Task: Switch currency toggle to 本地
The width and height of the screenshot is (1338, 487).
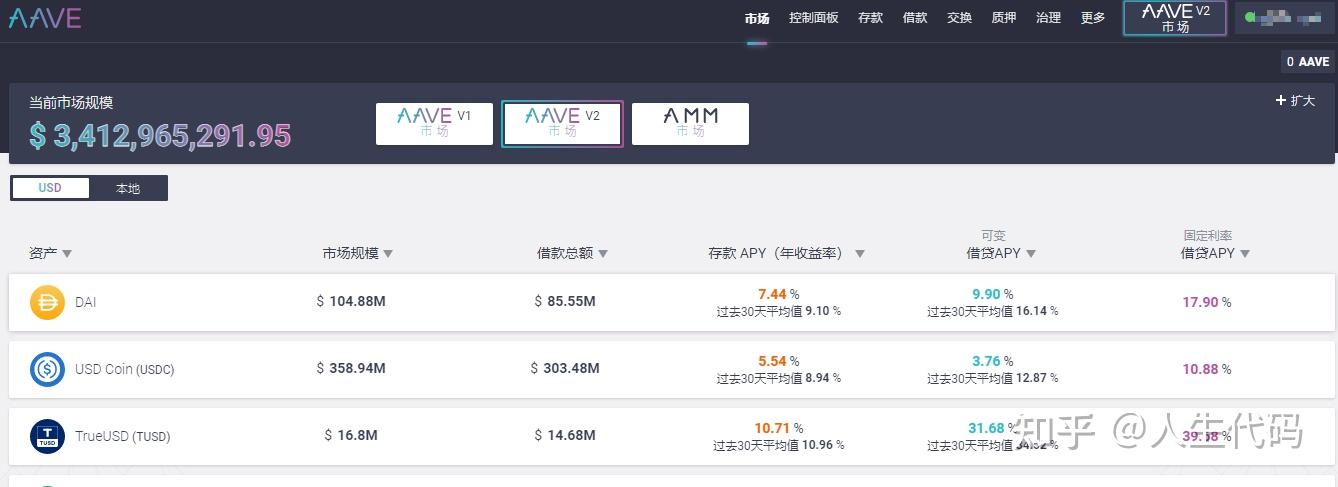Action: point(128,188)
